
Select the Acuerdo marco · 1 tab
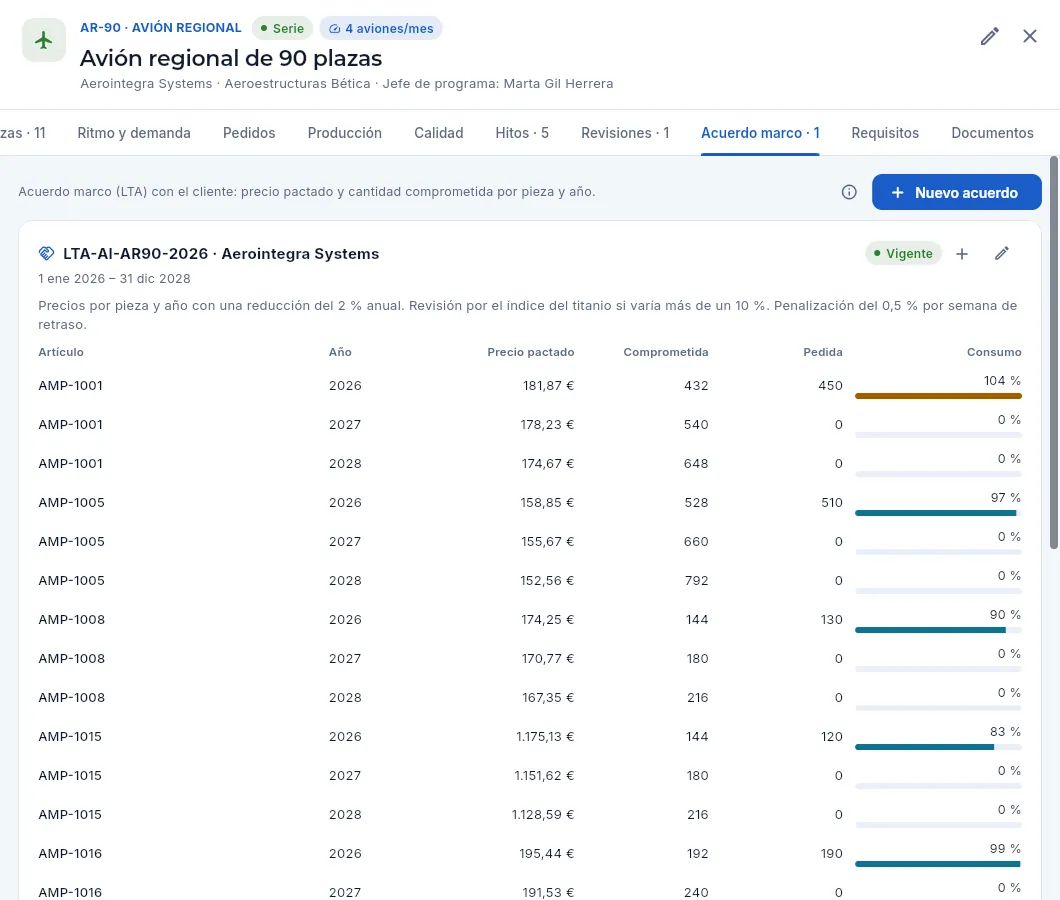[761, 133]
